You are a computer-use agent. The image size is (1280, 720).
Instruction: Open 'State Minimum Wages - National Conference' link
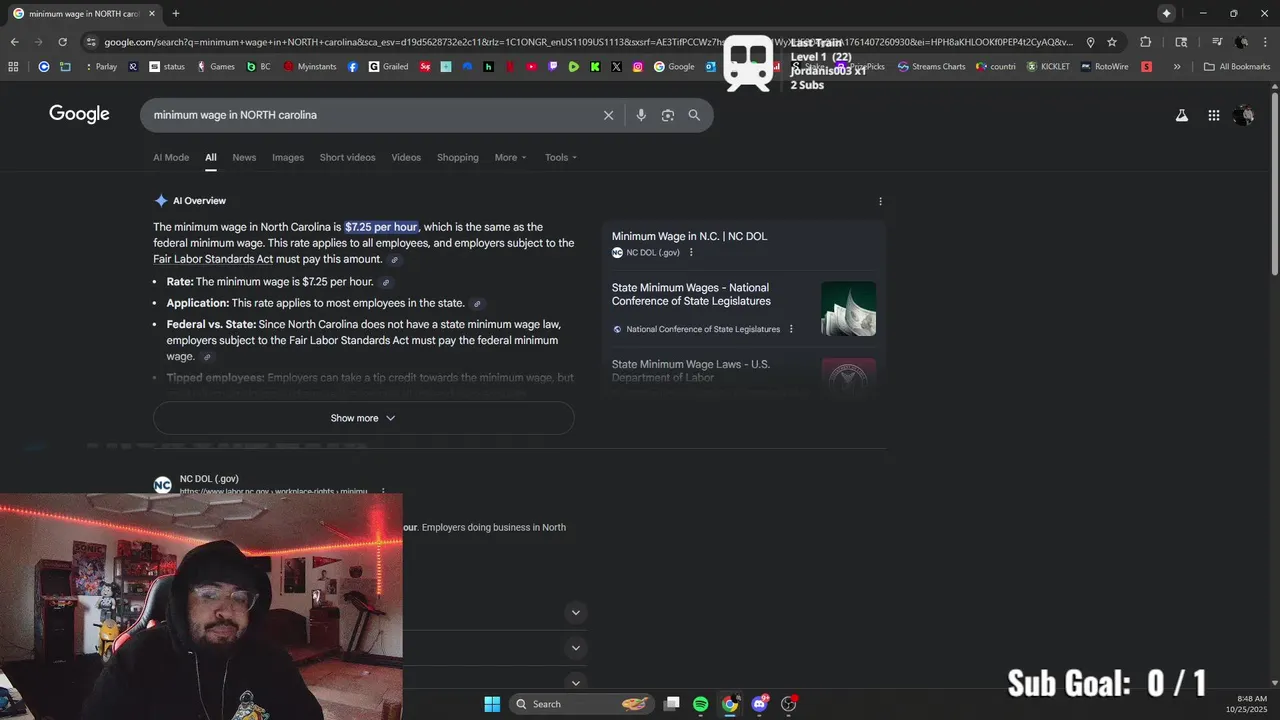point(691,294)
